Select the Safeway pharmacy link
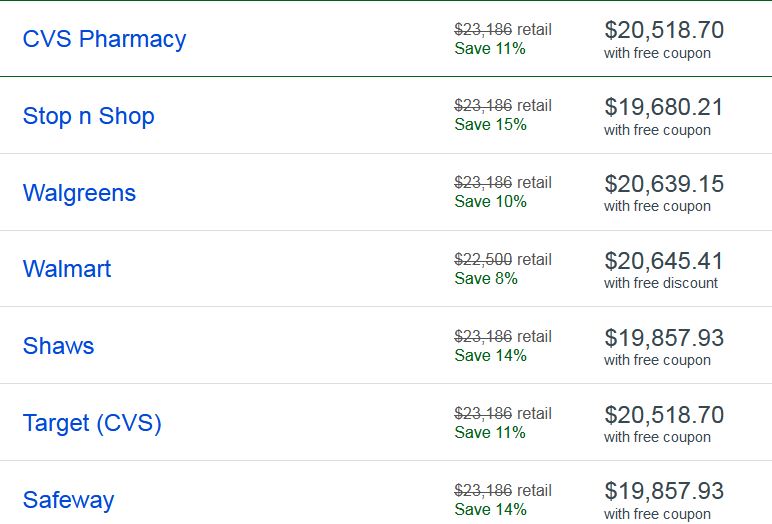 click(x=68, y=500)
